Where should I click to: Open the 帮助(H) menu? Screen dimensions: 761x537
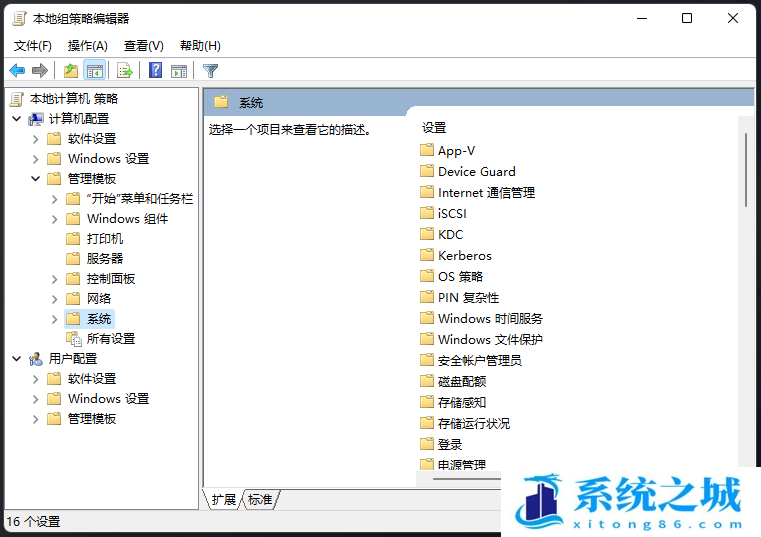coord(200,46)
